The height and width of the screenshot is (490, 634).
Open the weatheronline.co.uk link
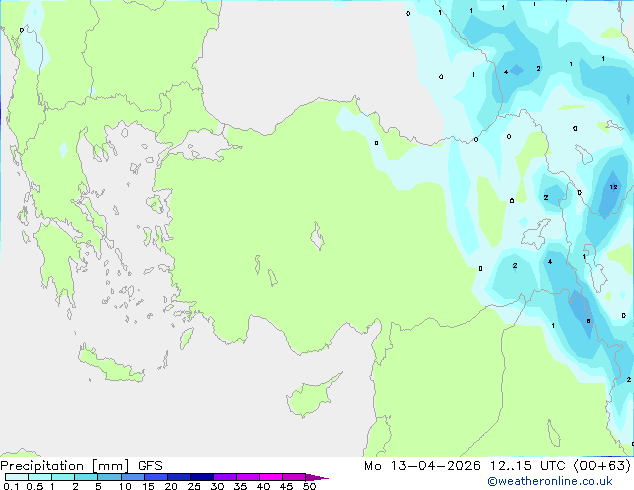(x=550, y=481)
